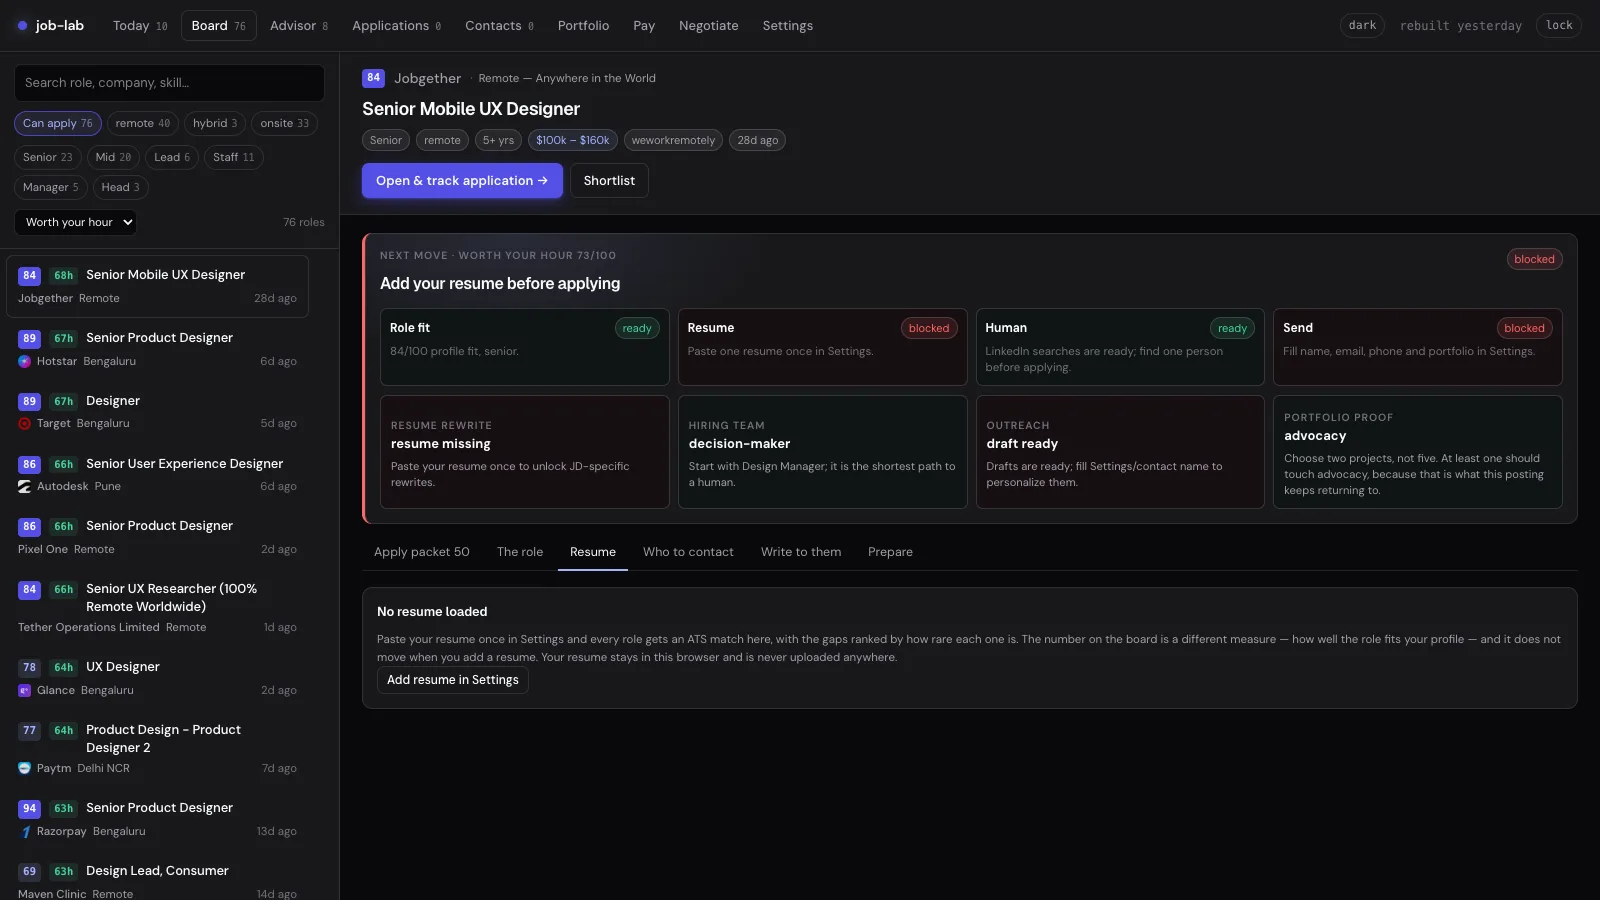Click Add resume in Settings button
1600x900 pixels.
click(x=453, y=680)
